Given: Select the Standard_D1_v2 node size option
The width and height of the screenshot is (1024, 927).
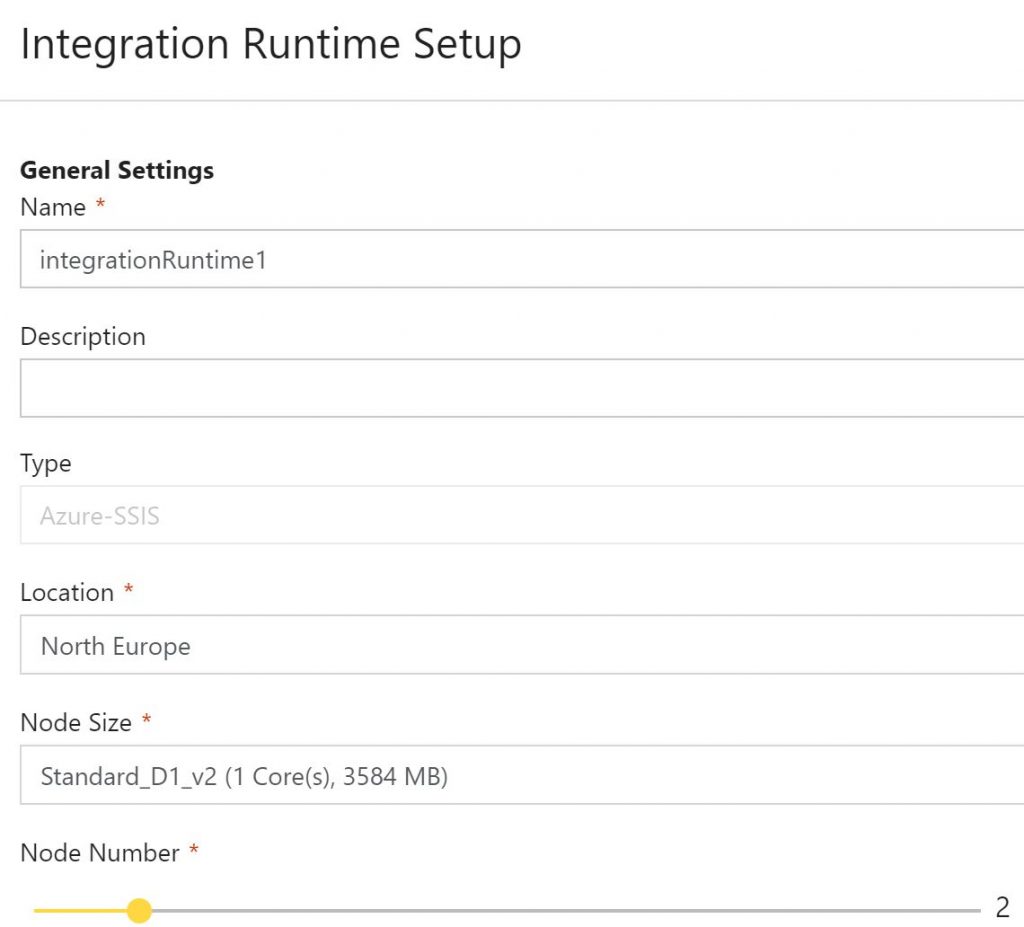Looking at the screenshot, I should tap(243, 776).
